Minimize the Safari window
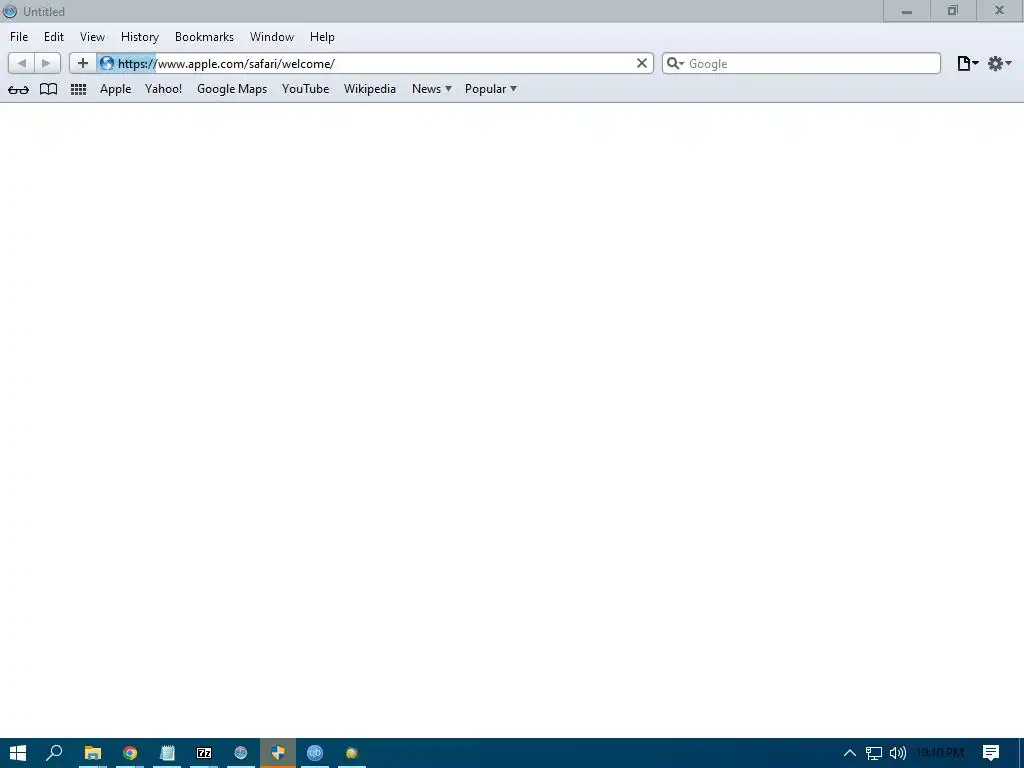This screenshot has height=768, width=1024. (906, 11)
